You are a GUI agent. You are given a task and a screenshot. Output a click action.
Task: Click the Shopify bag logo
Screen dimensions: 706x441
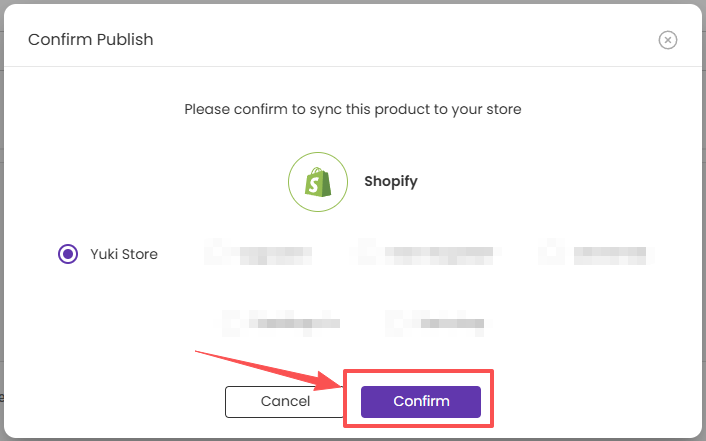click(x=318, y=182)
